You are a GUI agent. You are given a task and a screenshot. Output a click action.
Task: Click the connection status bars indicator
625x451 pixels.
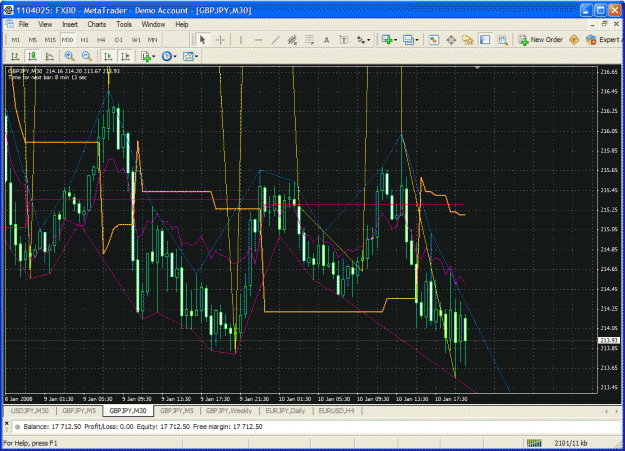[x=534, y=443]
